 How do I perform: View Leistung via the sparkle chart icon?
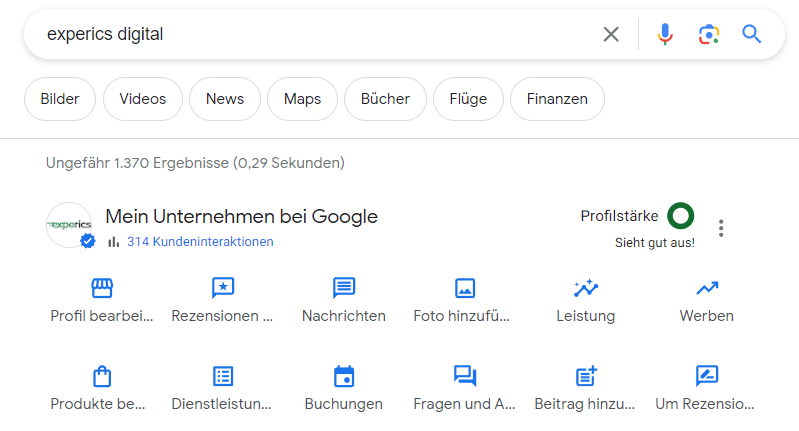[x=585, y=288]
